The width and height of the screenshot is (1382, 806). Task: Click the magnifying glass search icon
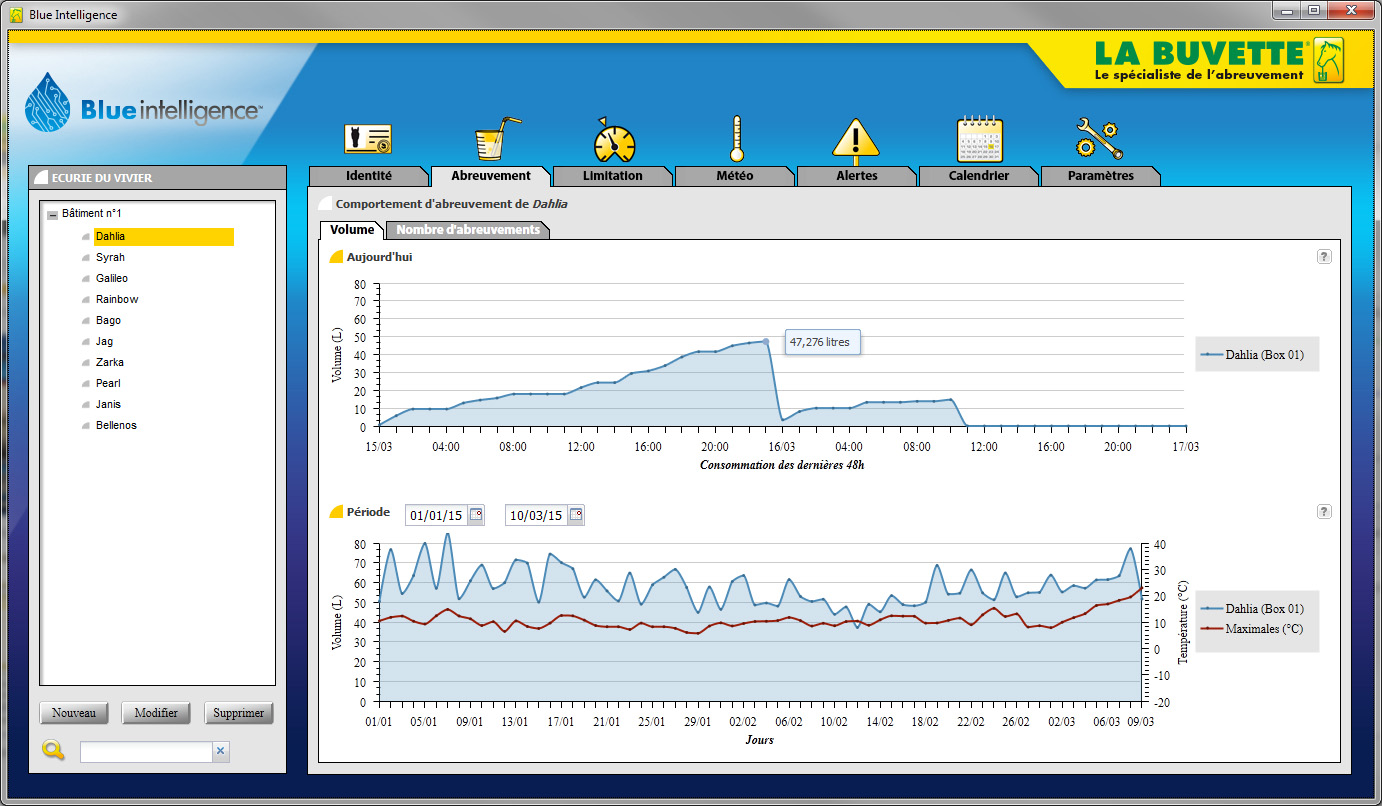(53, 750)
